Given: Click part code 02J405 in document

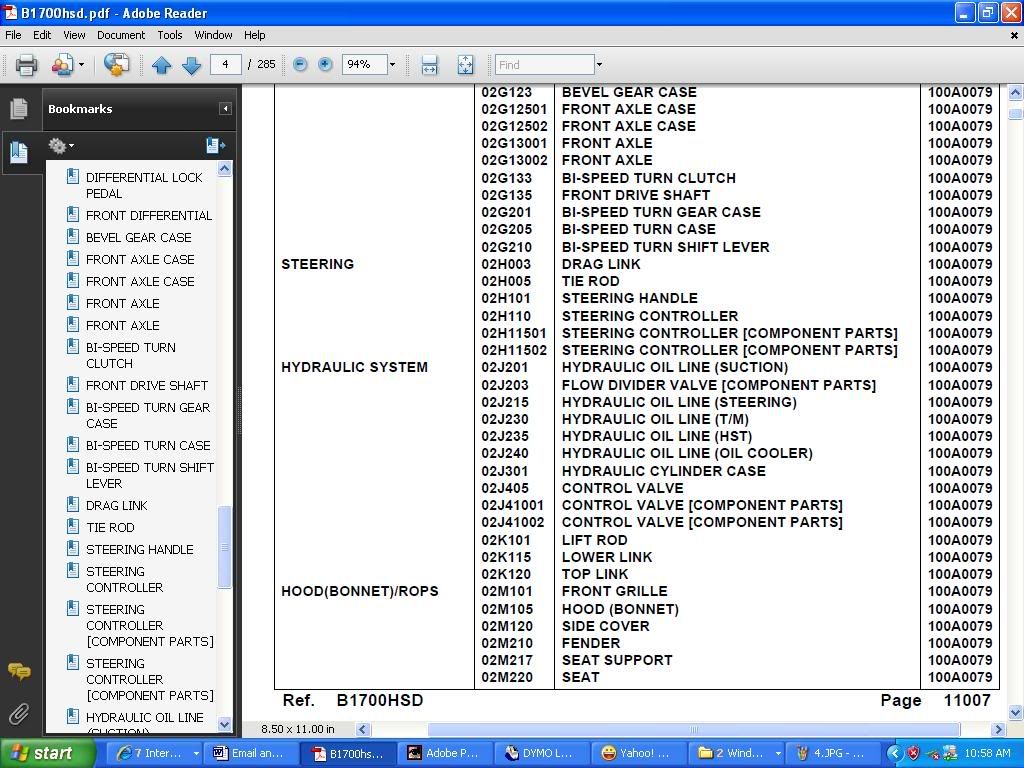Looking at the screenshot, I should coord(505,488).
